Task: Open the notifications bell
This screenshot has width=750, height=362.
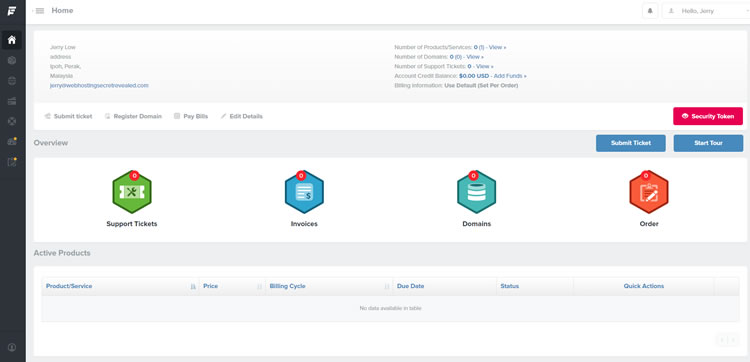Action: (650, 11)
